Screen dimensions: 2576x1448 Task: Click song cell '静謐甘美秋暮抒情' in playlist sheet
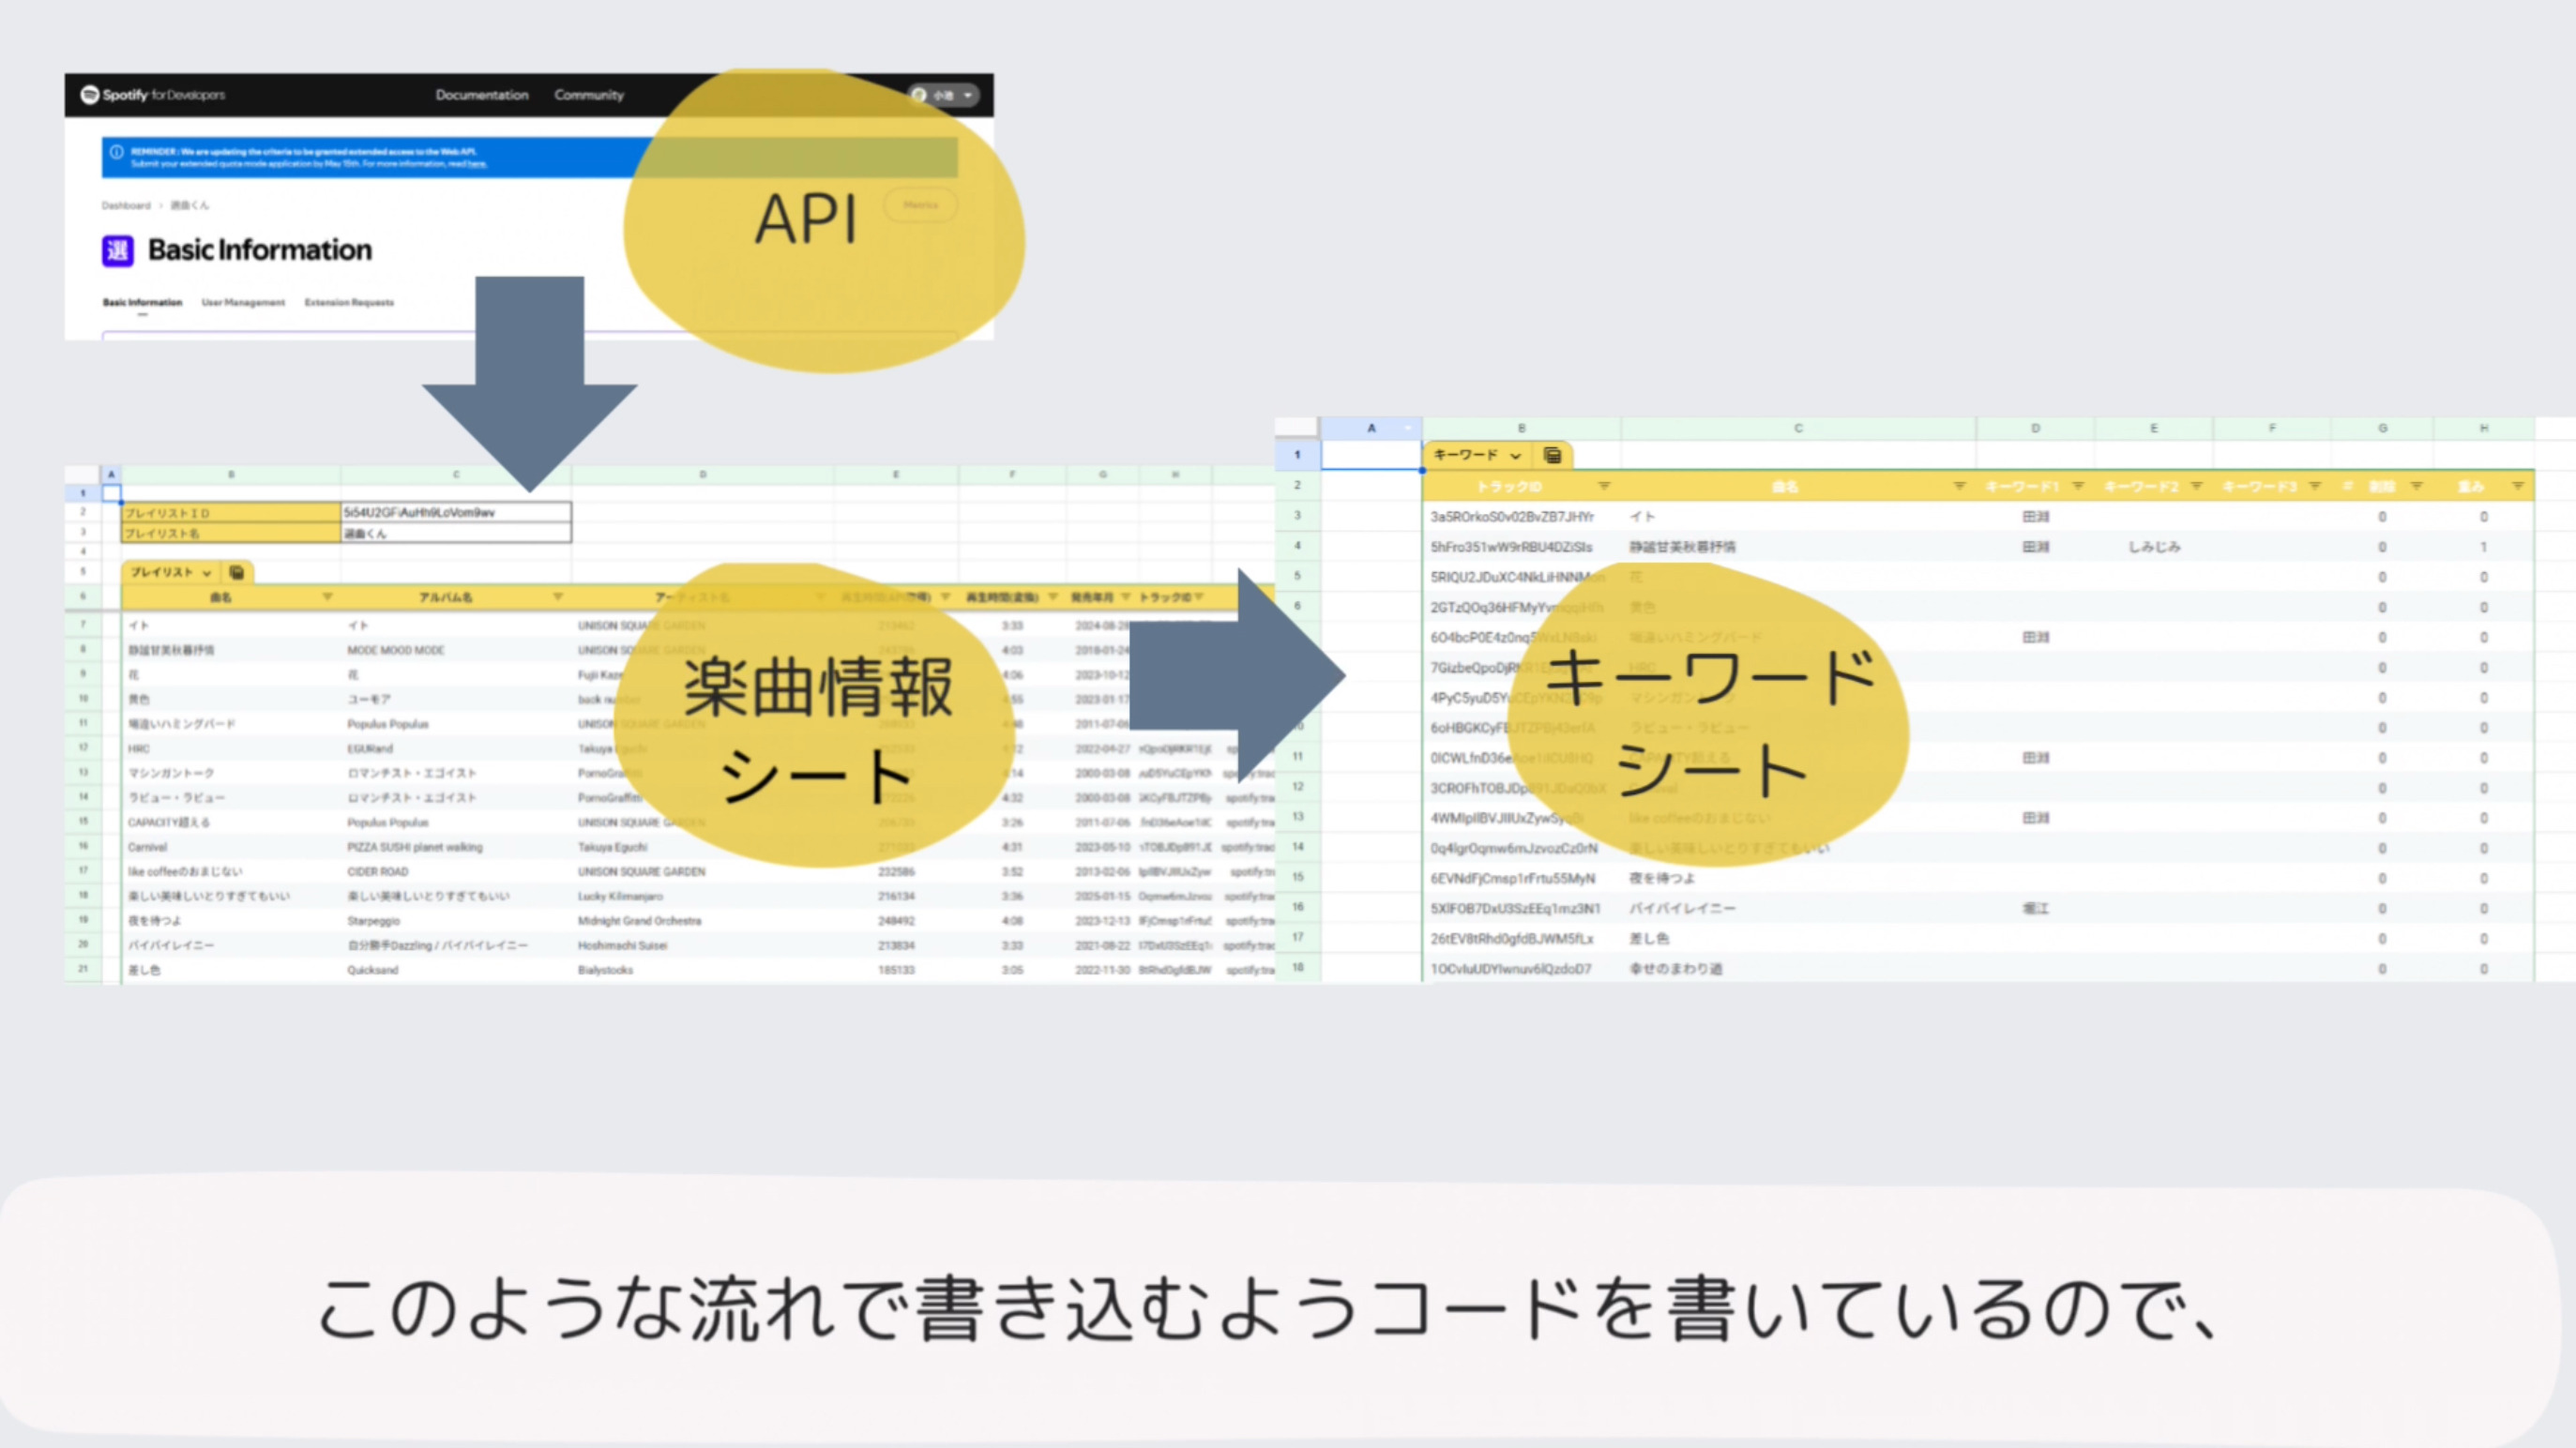point(171,650)
